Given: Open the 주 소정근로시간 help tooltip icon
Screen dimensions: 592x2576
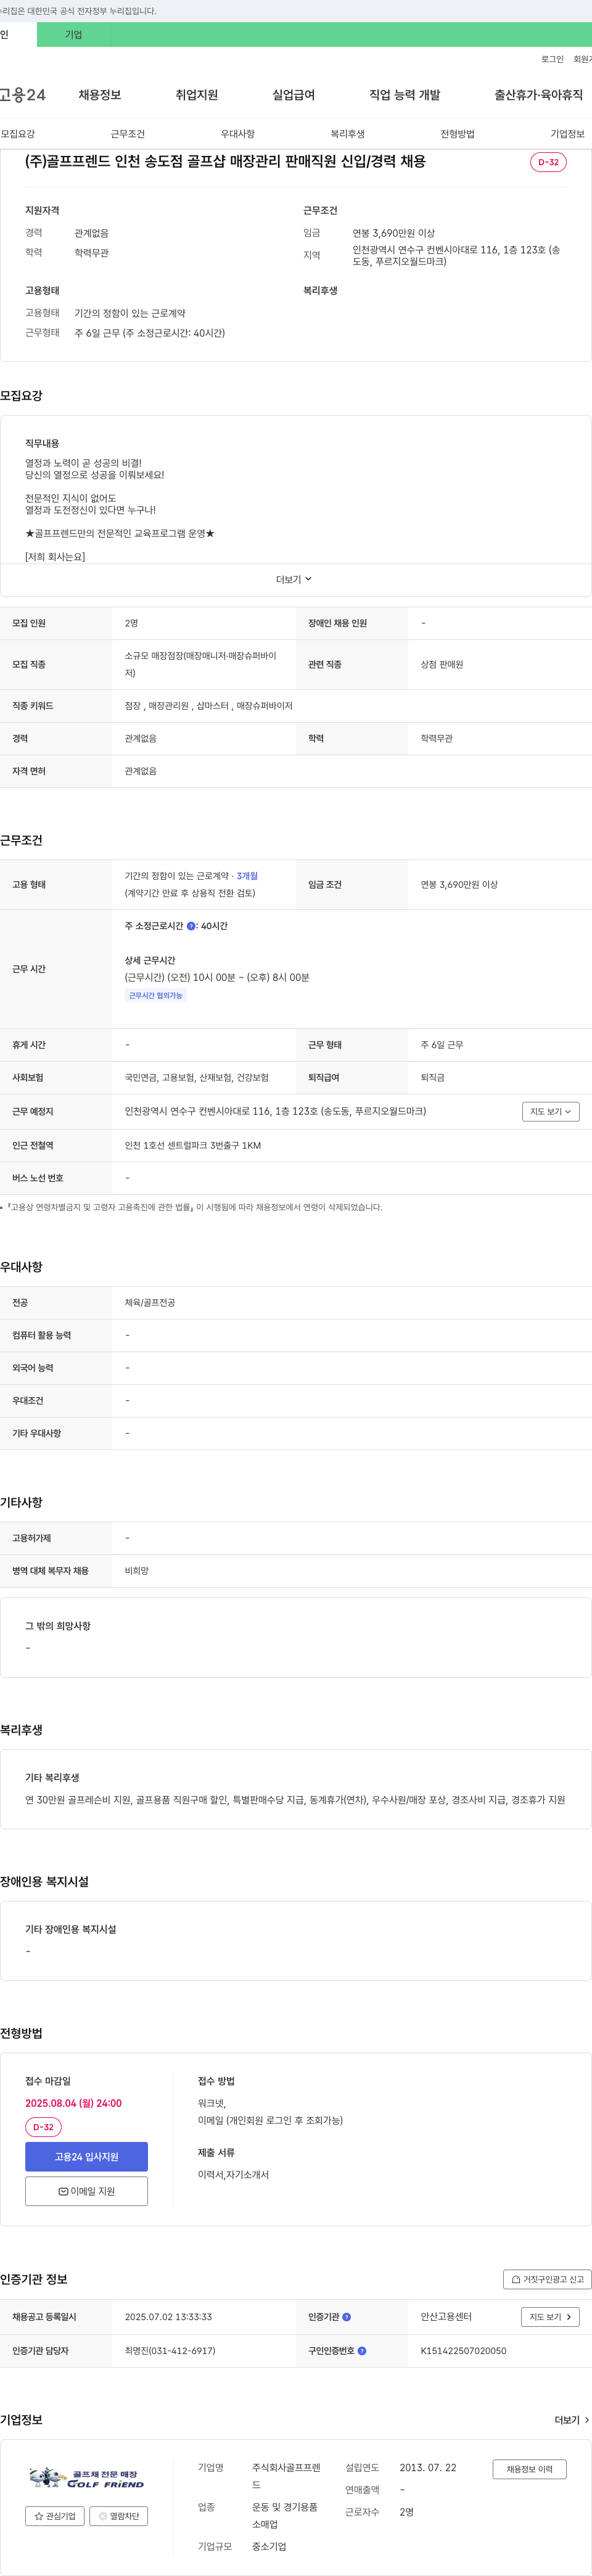Looking at the screenshot, I should point(191,926).
